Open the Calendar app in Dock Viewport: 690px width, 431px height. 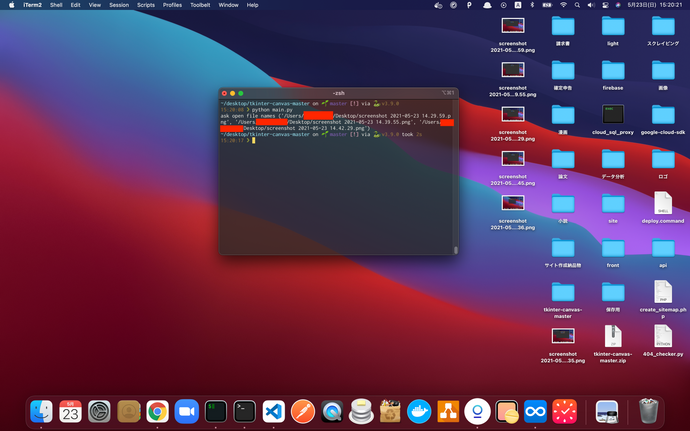(x=70, y=412)
